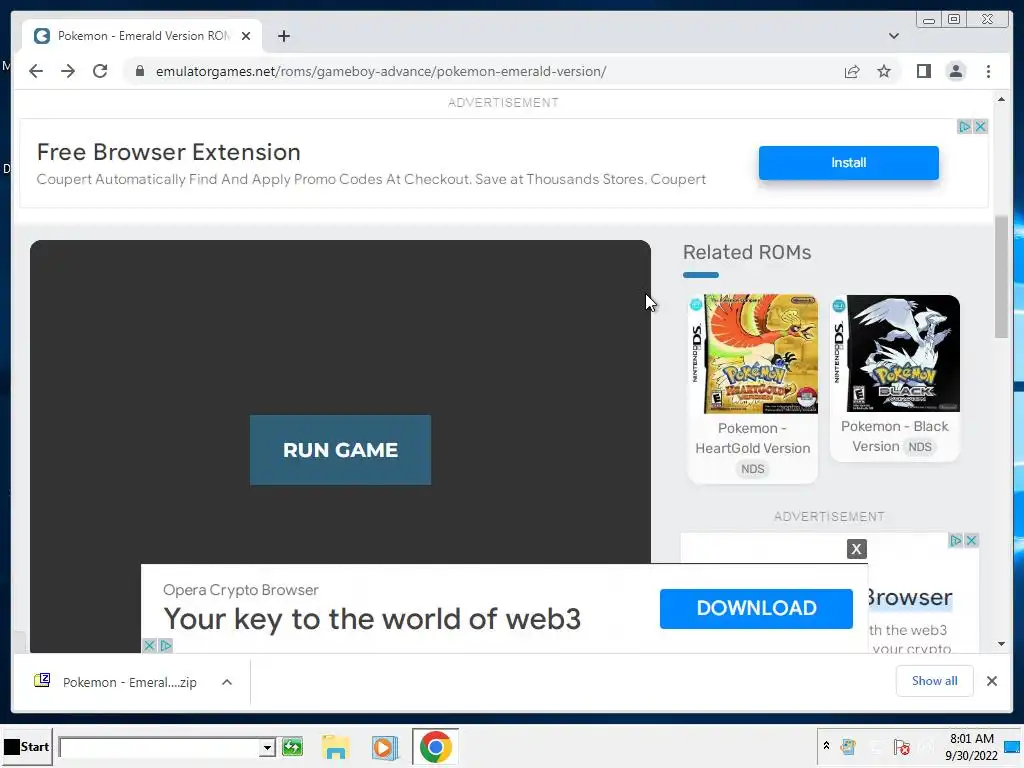Click Free Browser Extension ad headline
The height and width of the screenshot is (768, 1024).
(168, 152)
